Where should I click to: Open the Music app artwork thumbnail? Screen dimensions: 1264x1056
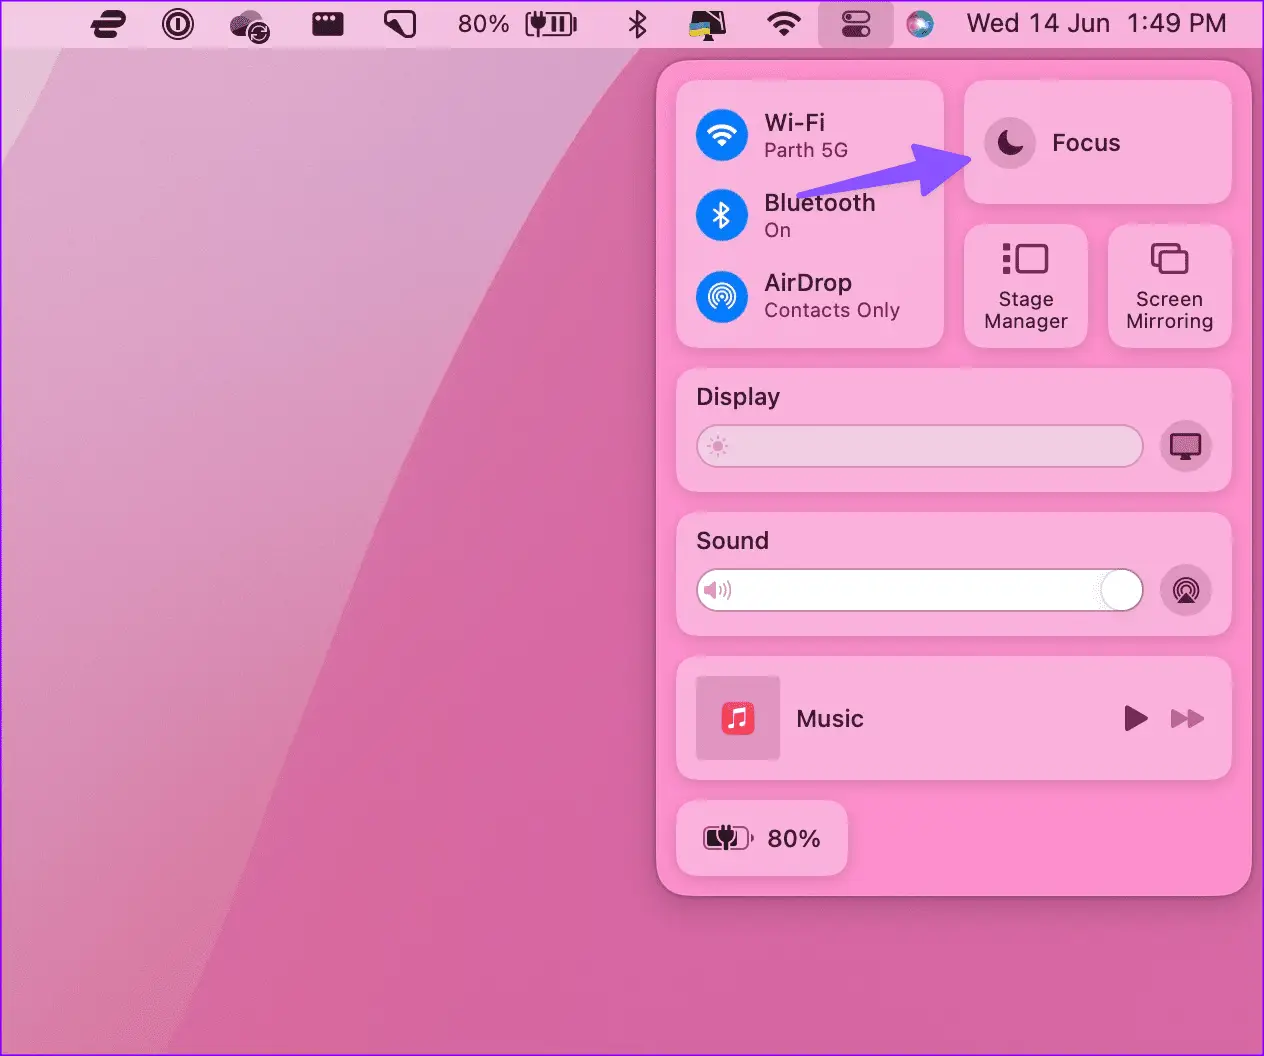tap(738, 718)
